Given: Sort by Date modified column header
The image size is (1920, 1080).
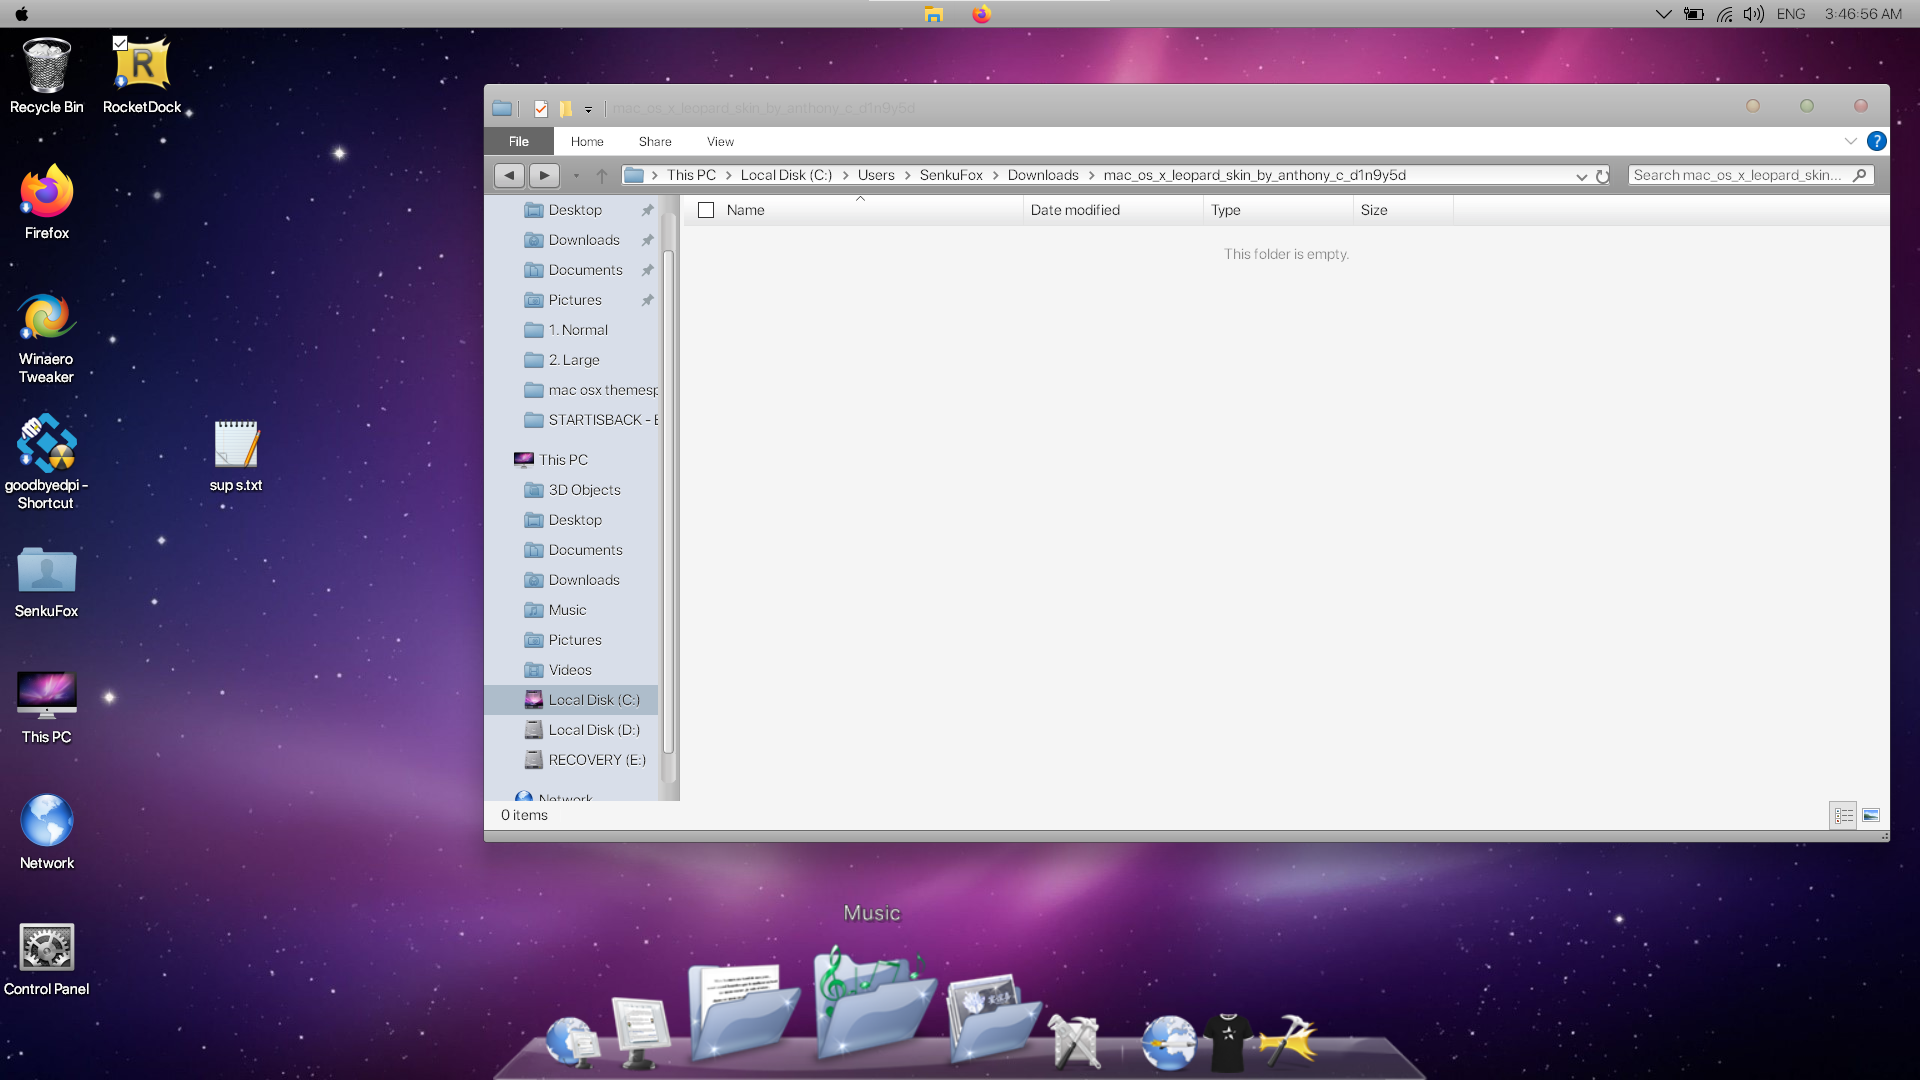Looking at the screenshot, I should point(1075,210).
